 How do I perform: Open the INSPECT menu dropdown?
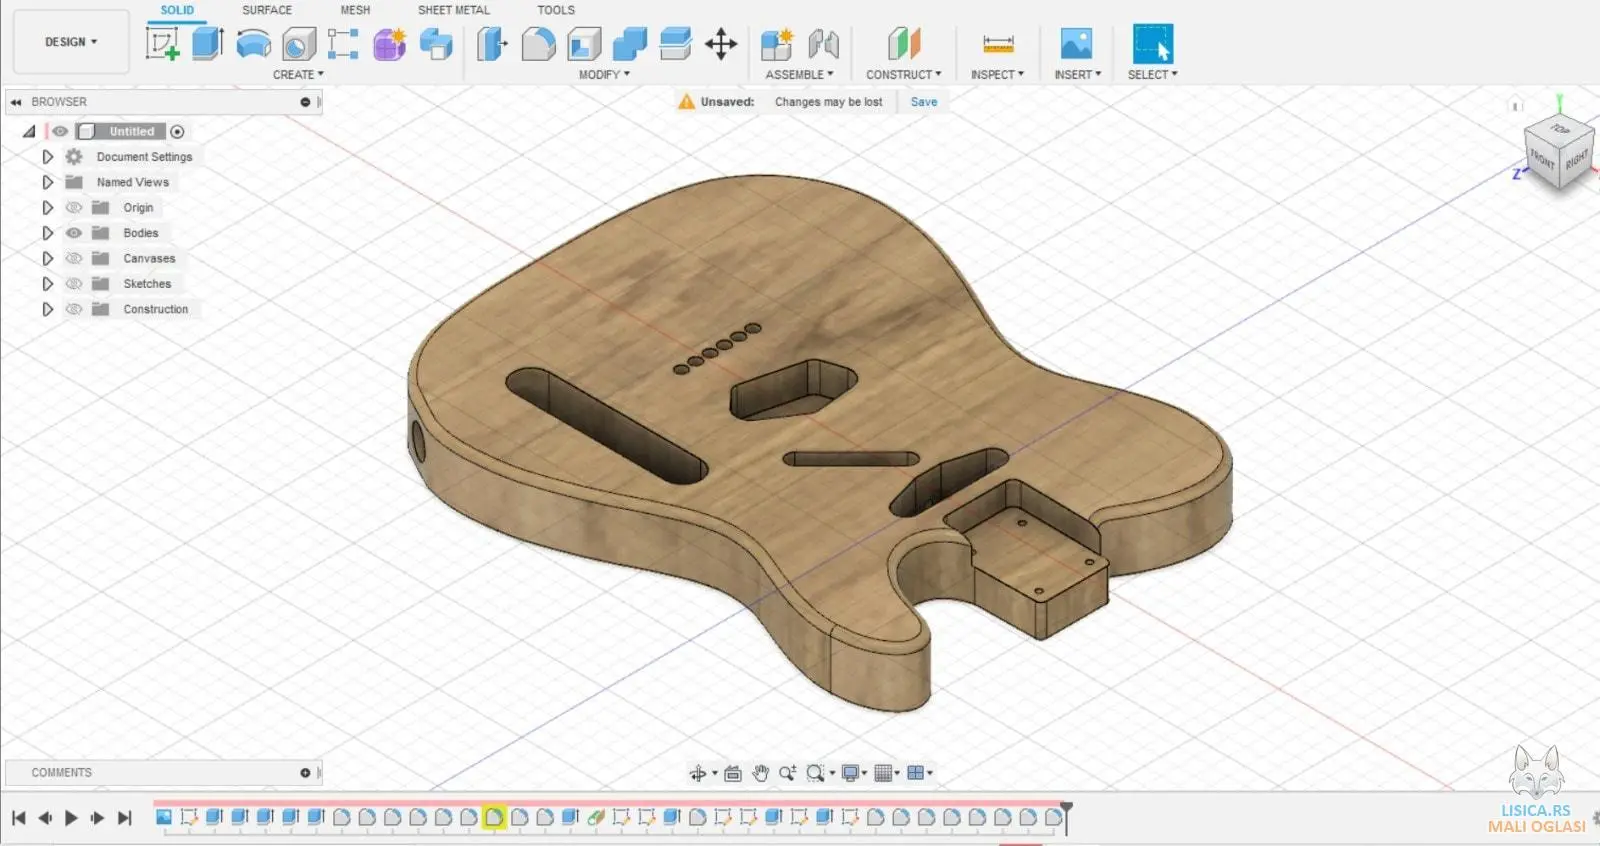tap(997, 74)
